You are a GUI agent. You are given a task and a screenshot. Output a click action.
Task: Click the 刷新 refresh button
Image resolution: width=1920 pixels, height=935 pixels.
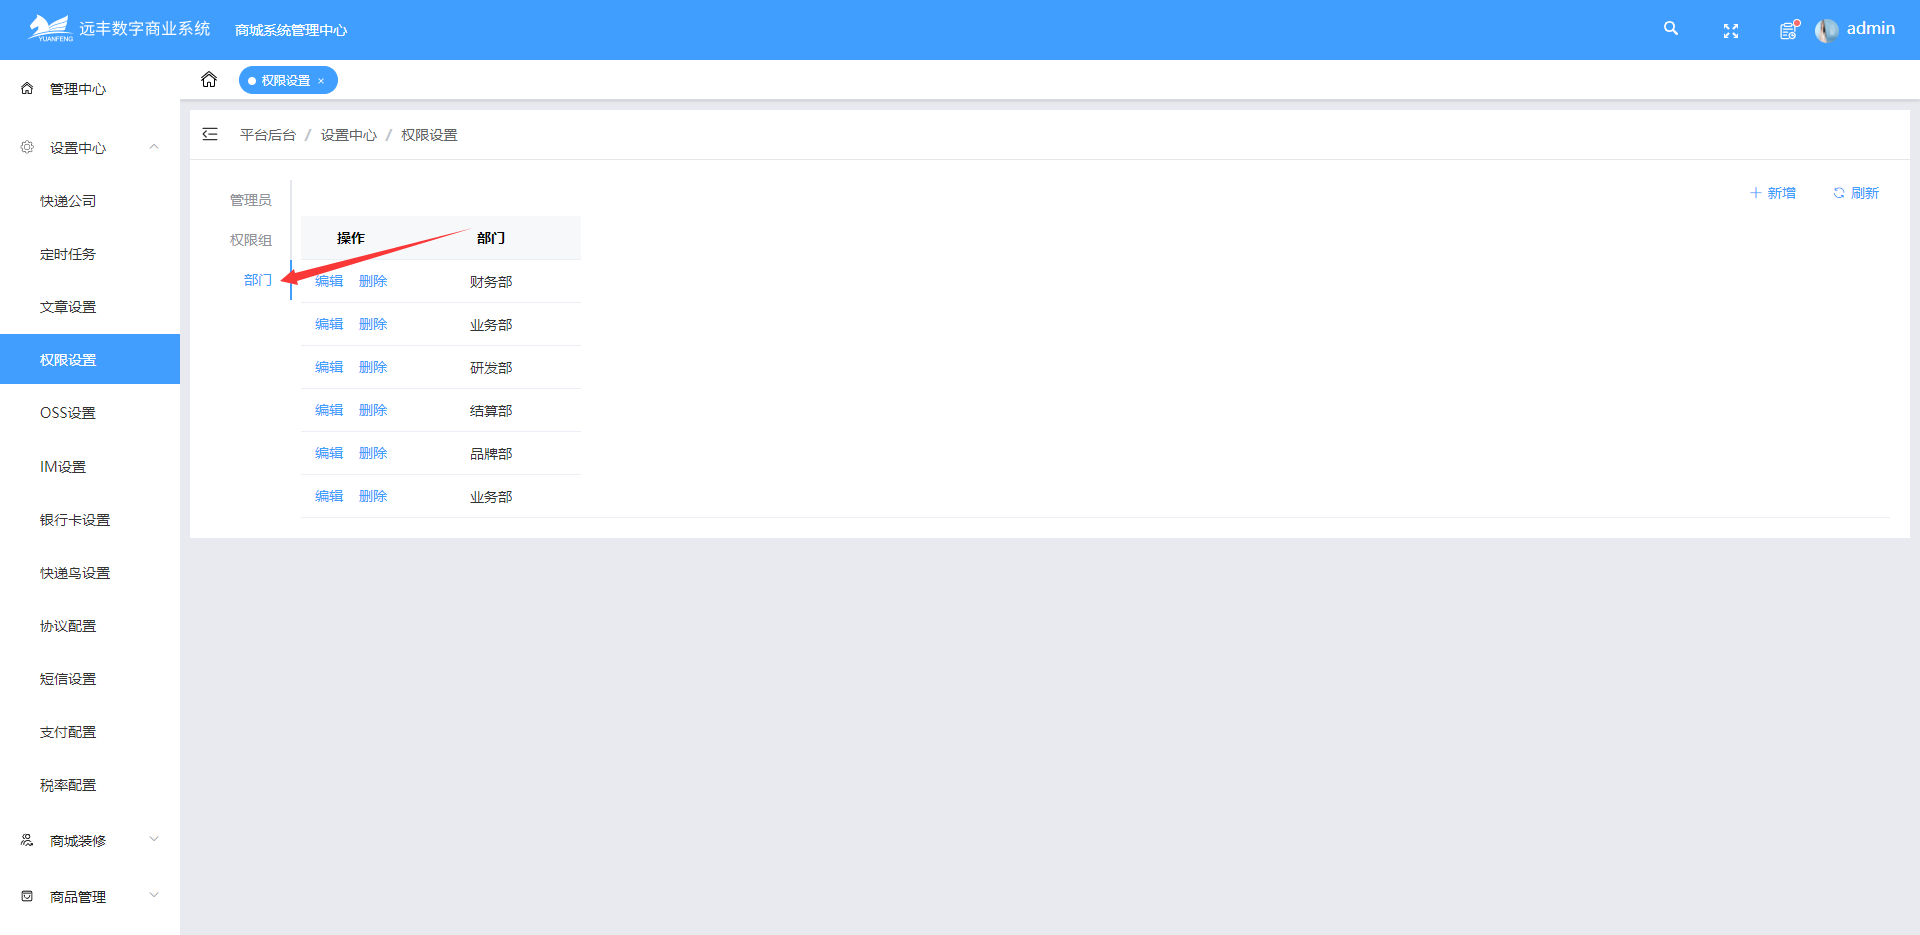pos(1856,193)
